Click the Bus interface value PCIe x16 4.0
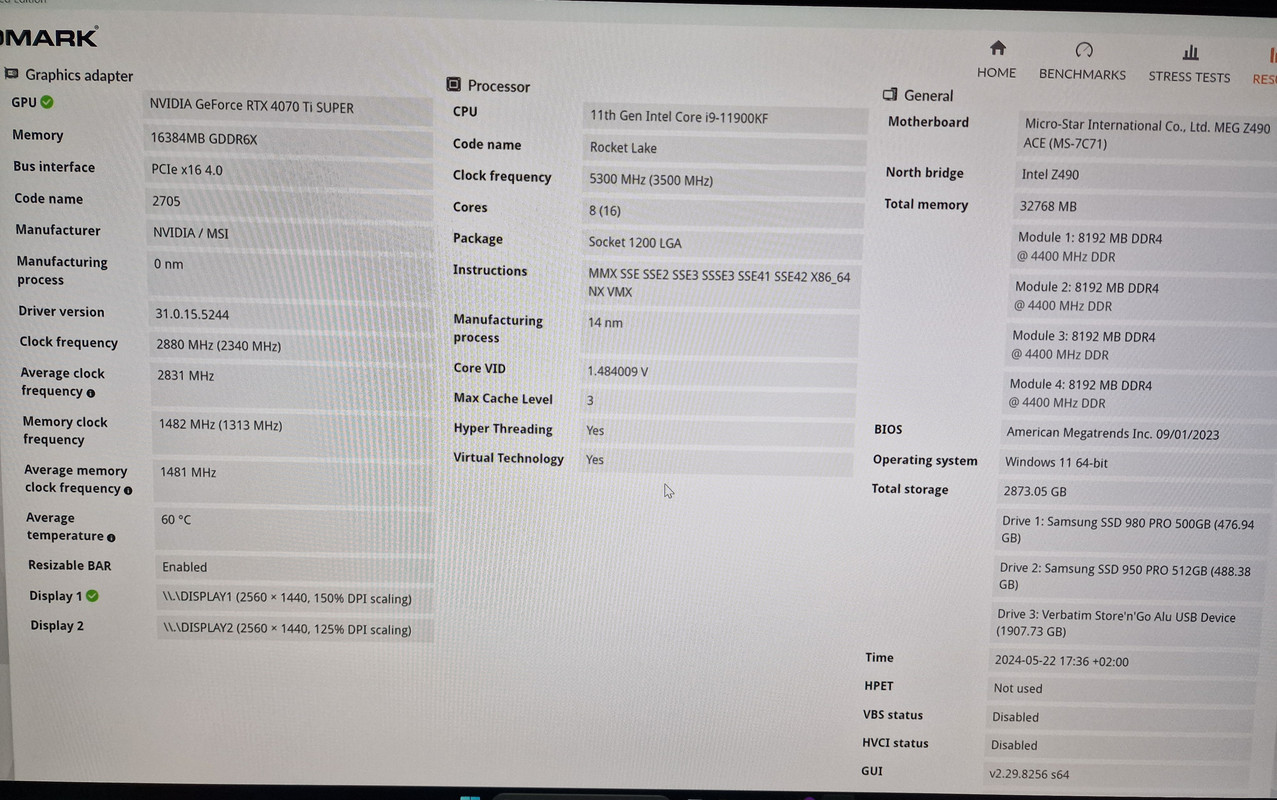 (x=187, y=170)
